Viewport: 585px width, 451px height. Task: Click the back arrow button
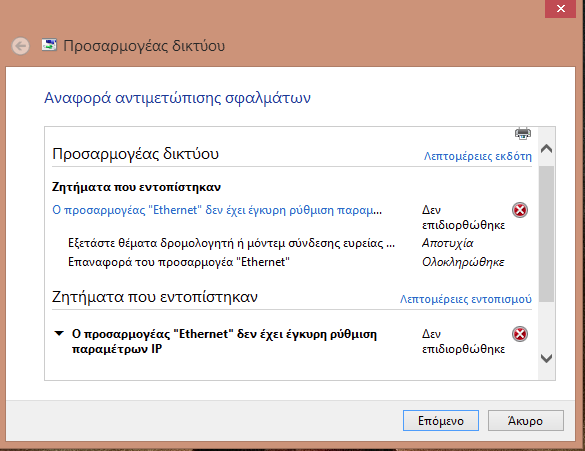coord(21,46)
